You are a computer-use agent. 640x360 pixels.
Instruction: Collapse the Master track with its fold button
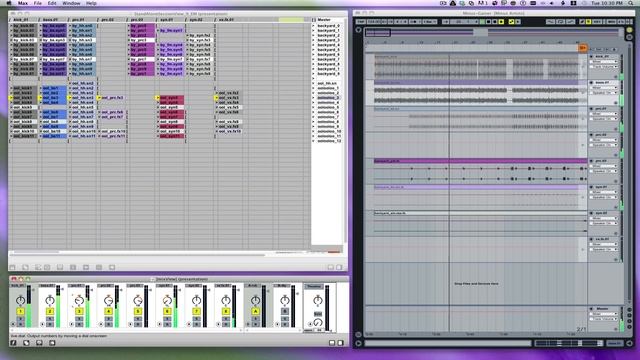coord(591,309)
